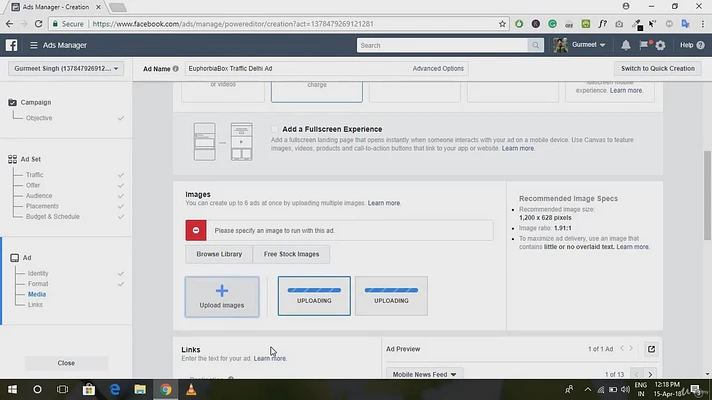
Task: Click the camera extension icon in Chrome
Action: [x=619, y=24]
